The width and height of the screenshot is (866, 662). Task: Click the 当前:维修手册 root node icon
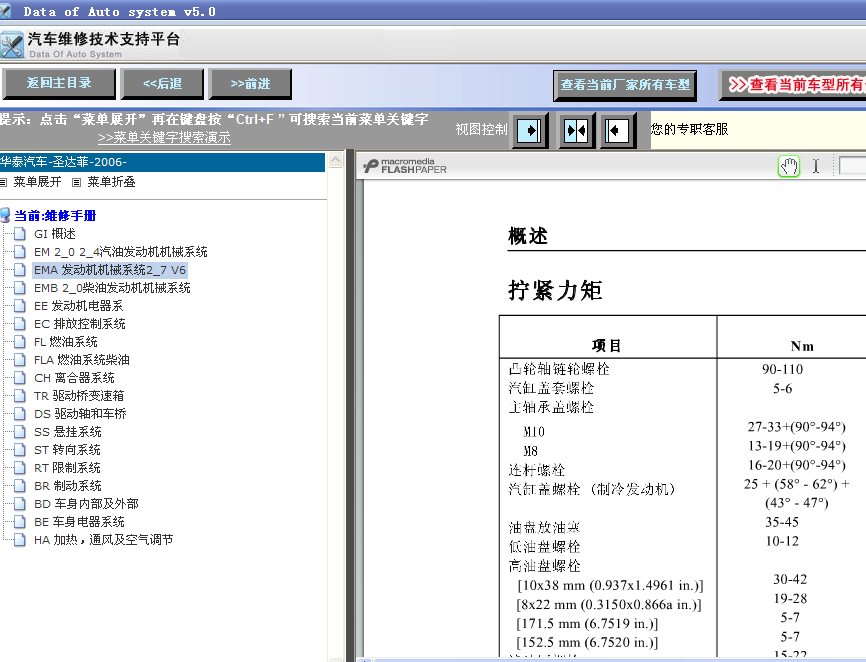tap(5, 215)
